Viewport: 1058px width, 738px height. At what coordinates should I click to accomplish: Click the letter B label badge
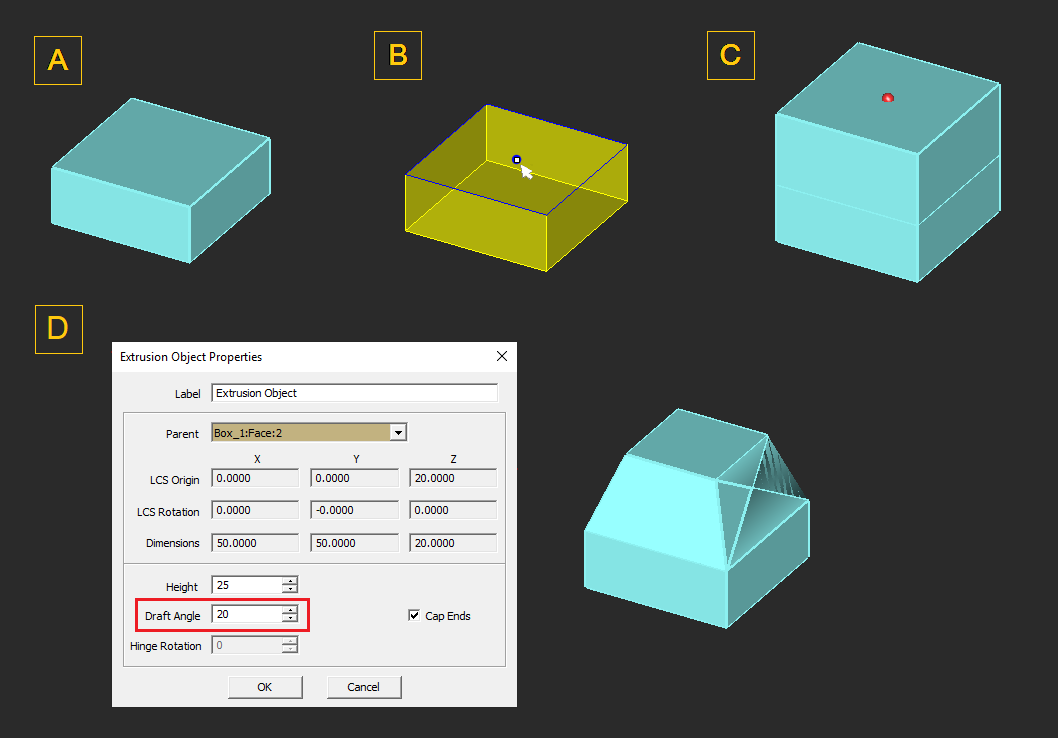[x=397, y=55]
